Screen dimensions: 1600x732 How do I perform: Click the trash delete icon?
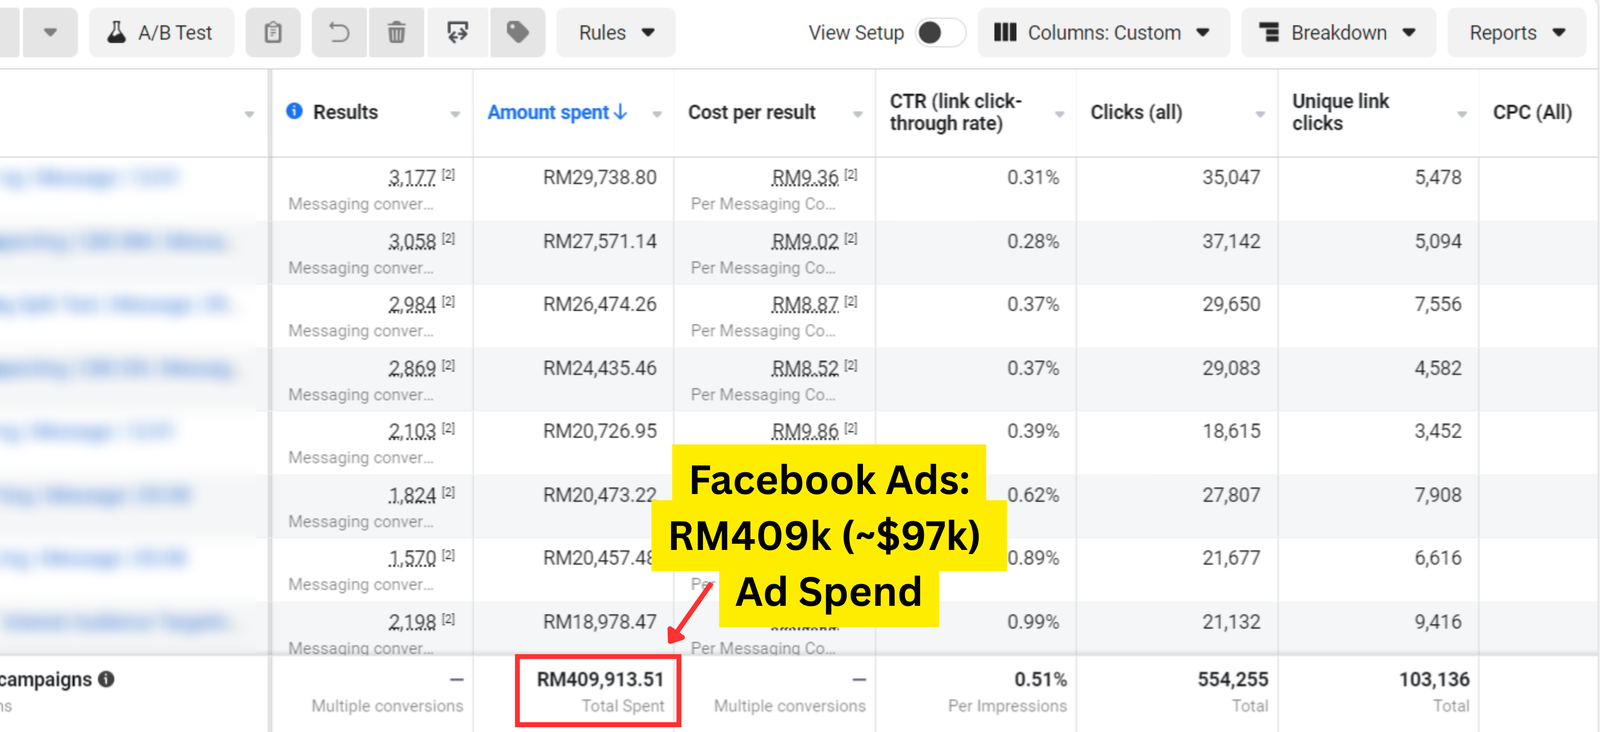tap(397, 33)
